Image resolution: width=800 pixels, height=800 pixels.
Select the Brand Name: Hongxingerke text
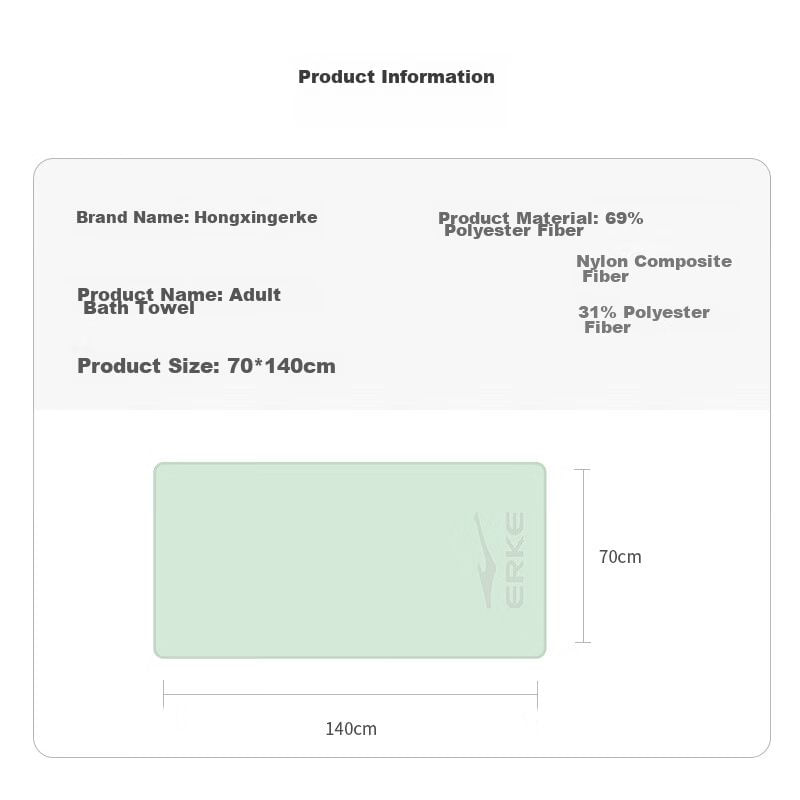197,217
